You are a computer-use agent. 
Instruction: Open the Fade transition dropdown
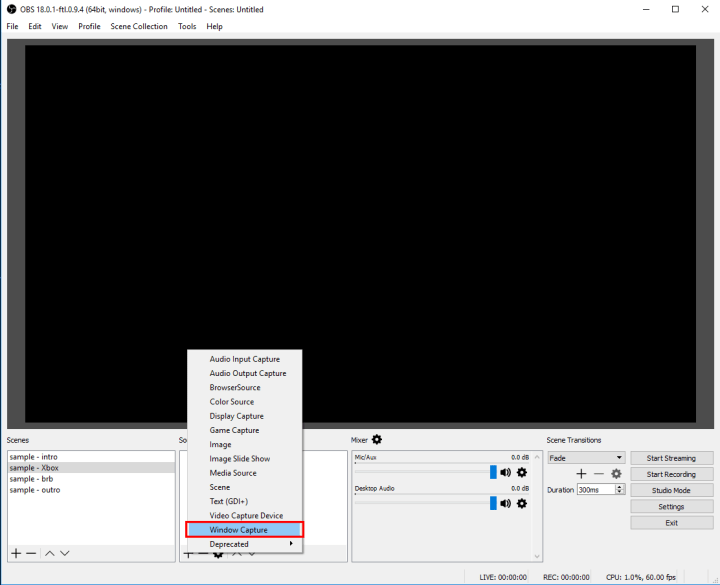(586, 458)
